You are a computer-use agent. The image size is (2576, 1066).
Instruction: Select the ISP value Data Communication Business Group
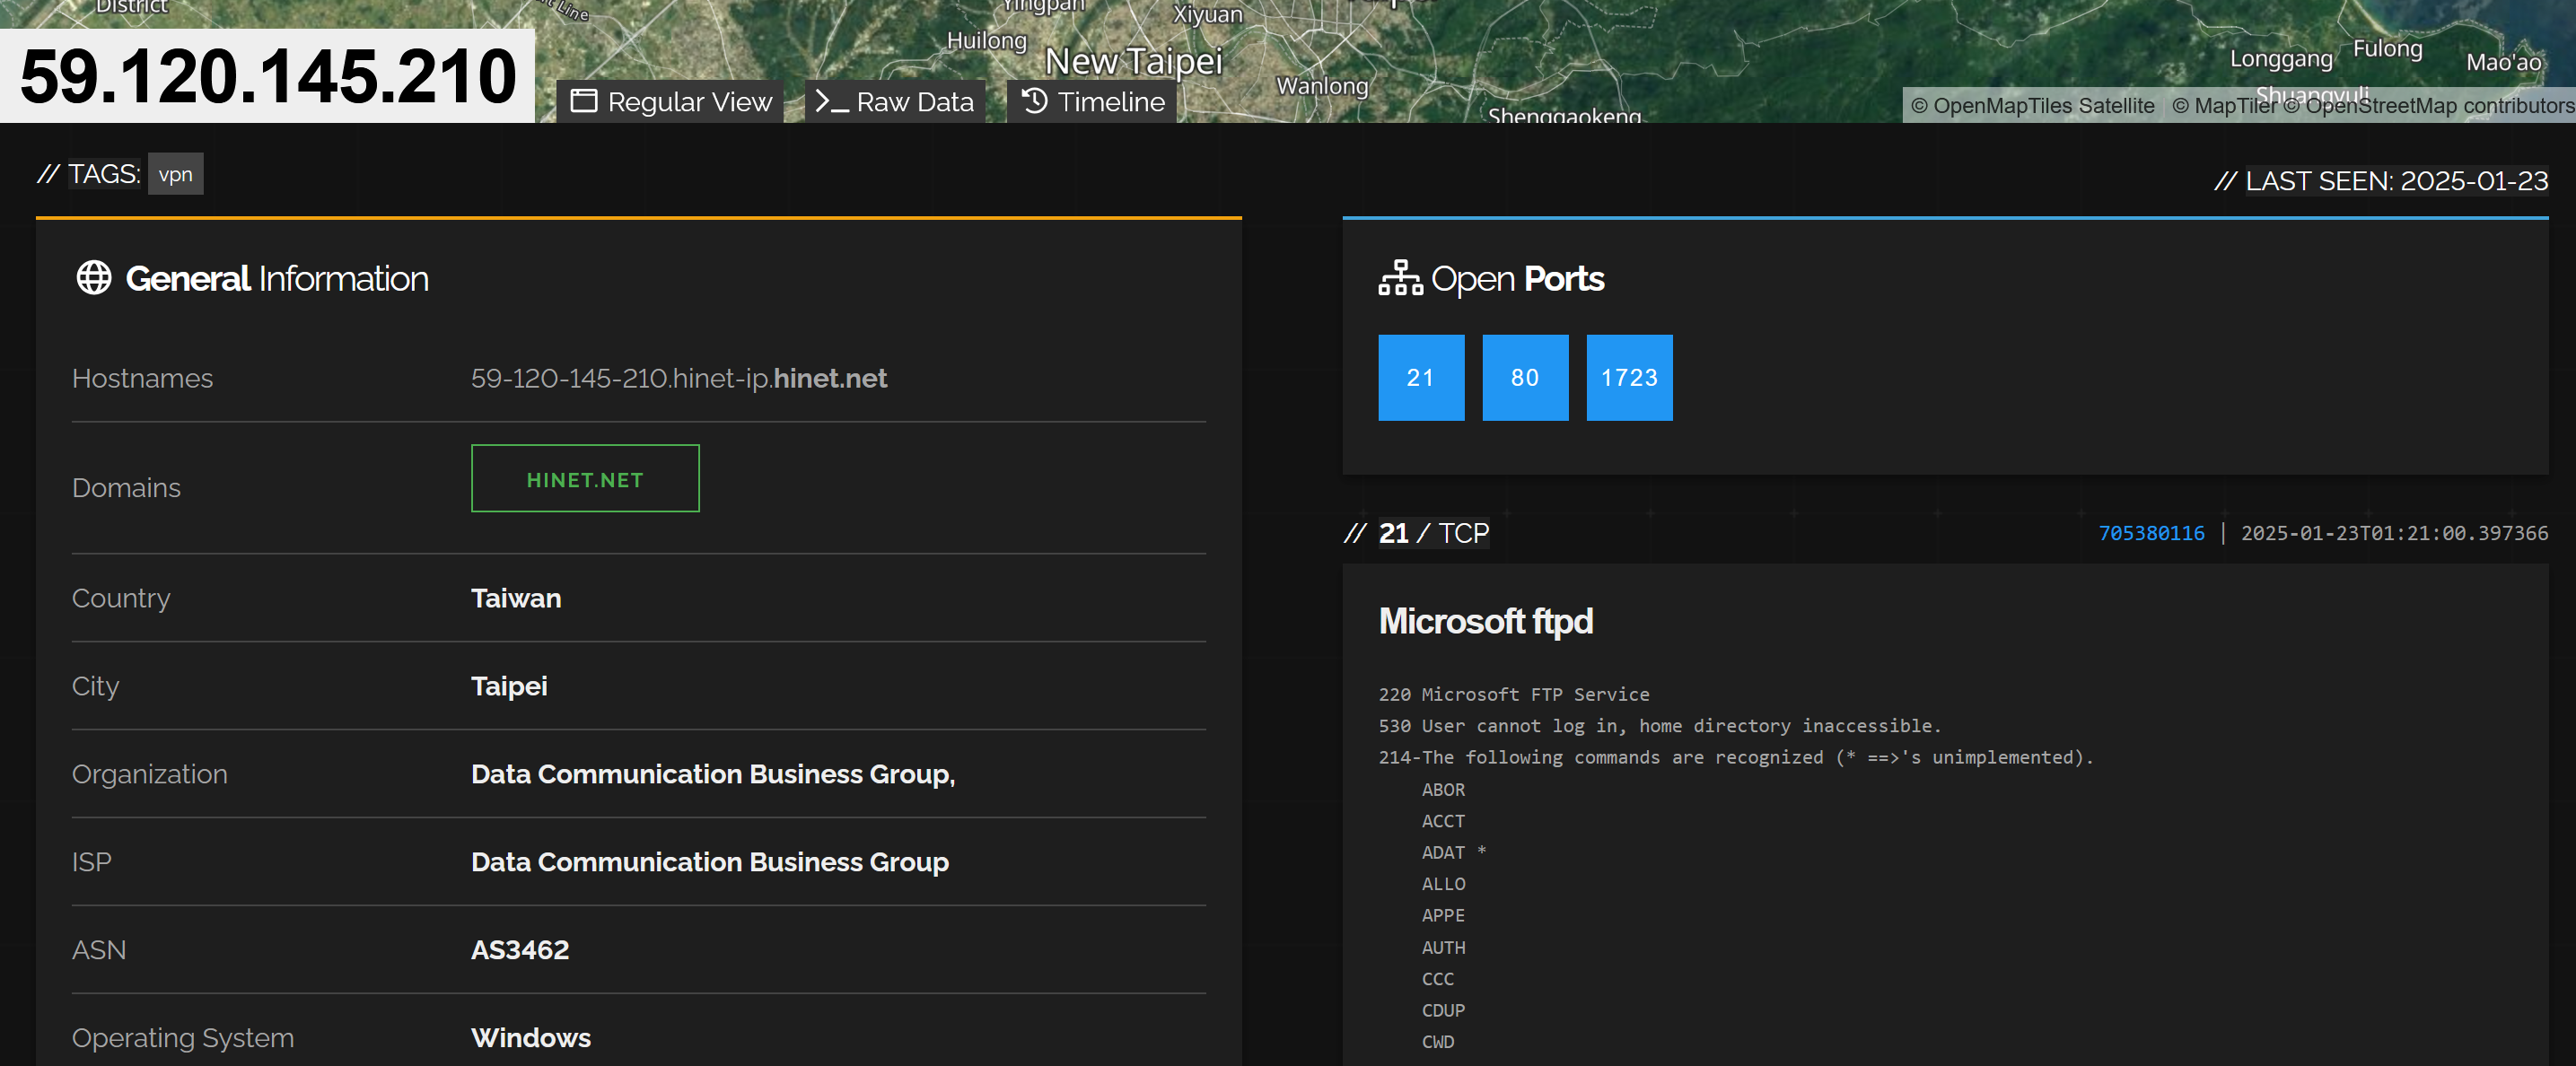click(710, 862)
